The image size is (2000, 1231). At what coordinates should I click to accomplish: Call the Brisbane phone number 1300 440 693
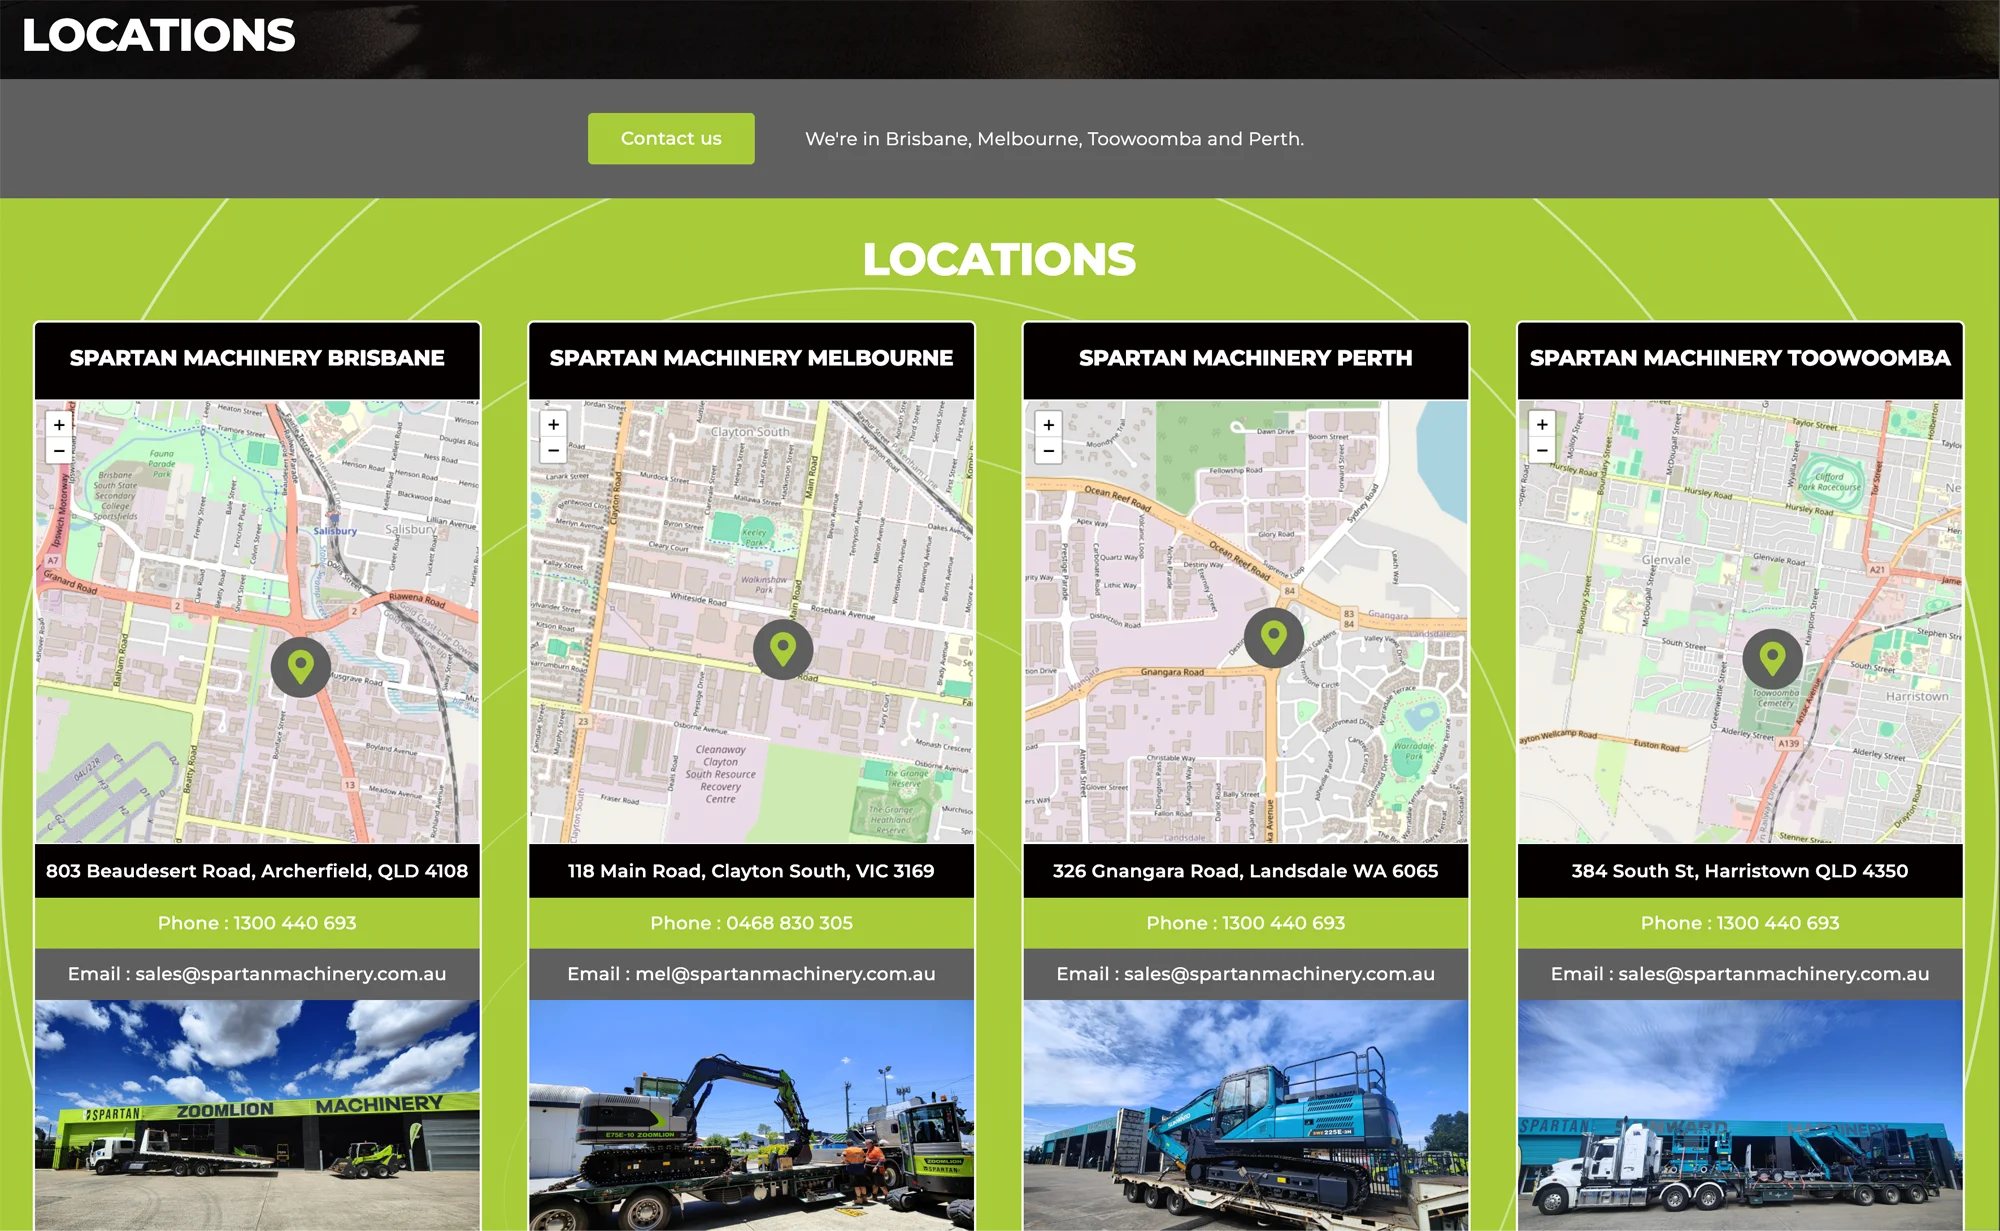point(257,923)
